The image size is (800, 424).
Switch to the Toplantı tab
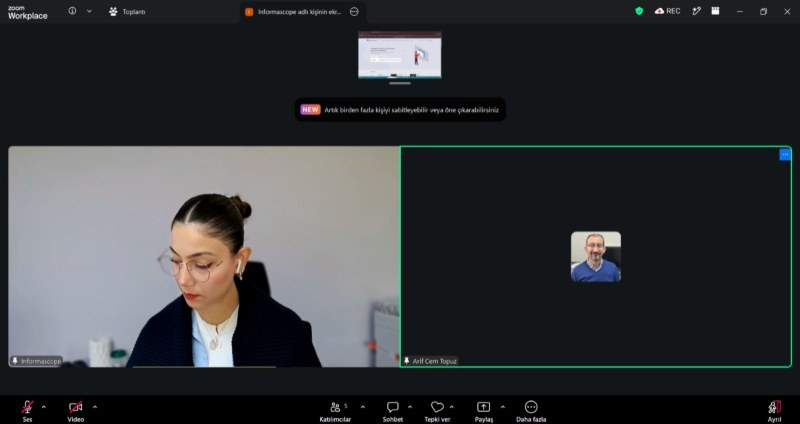pyautogui.click(x=127, y=12)
